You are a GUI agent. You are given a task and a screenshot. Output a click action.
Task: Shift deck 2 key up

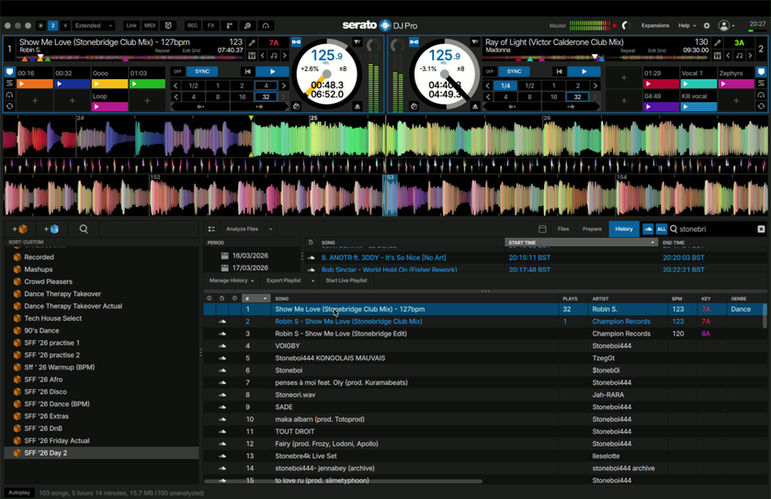[x=750, y=56]
